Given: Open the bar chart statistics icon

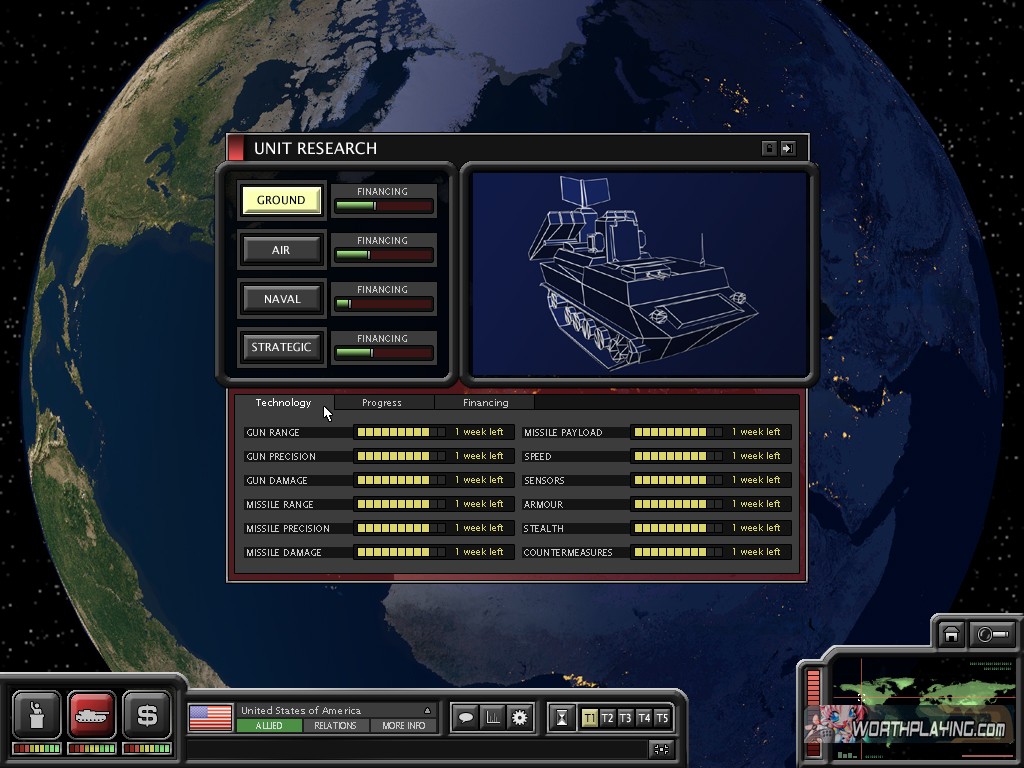Looking at the screenshot, I should [x=492, y=717].
